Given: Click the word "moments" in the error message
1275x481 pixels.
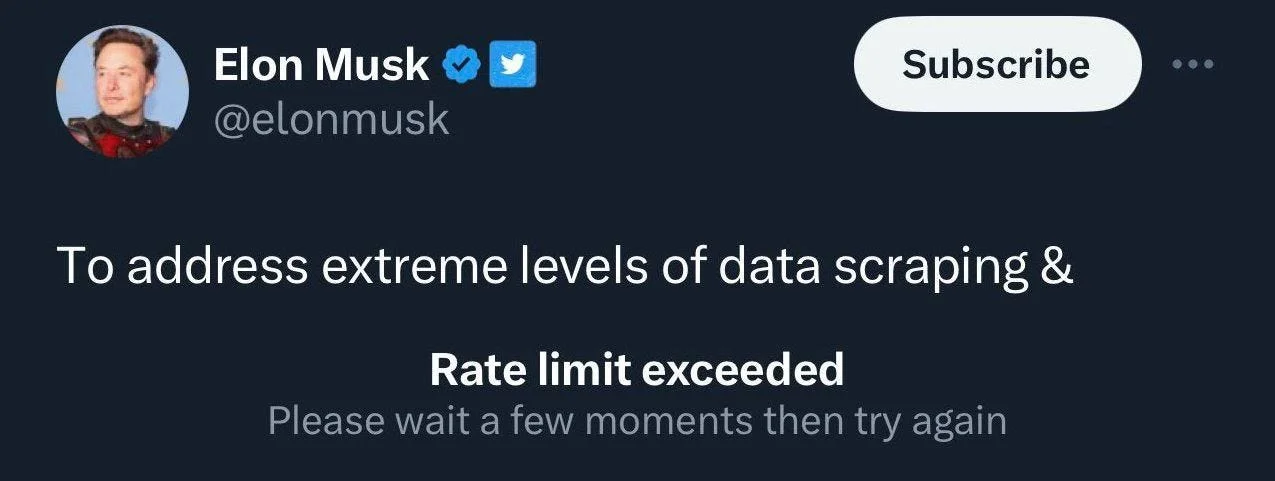Looking at the screenshot, I should click(x=668, y=421).
